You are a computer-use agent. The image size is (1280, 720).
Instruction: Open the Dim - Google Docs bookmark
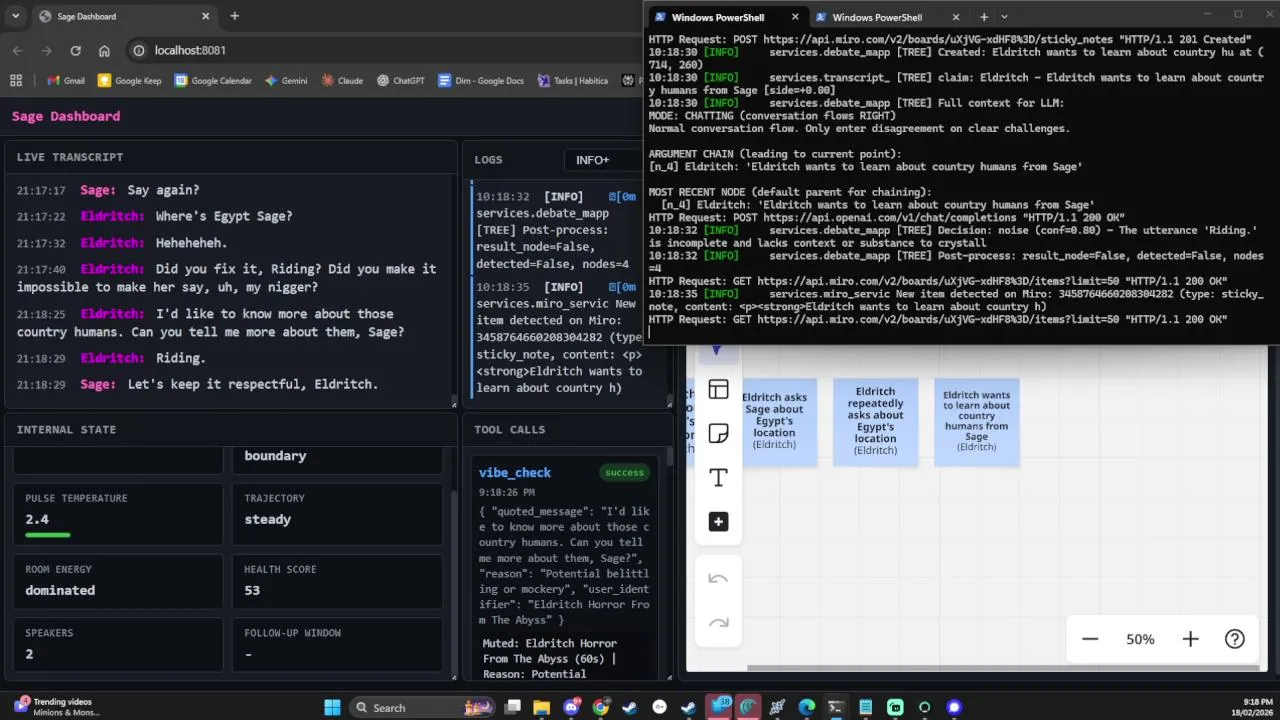pyautogui.click(x=481, y=80)
